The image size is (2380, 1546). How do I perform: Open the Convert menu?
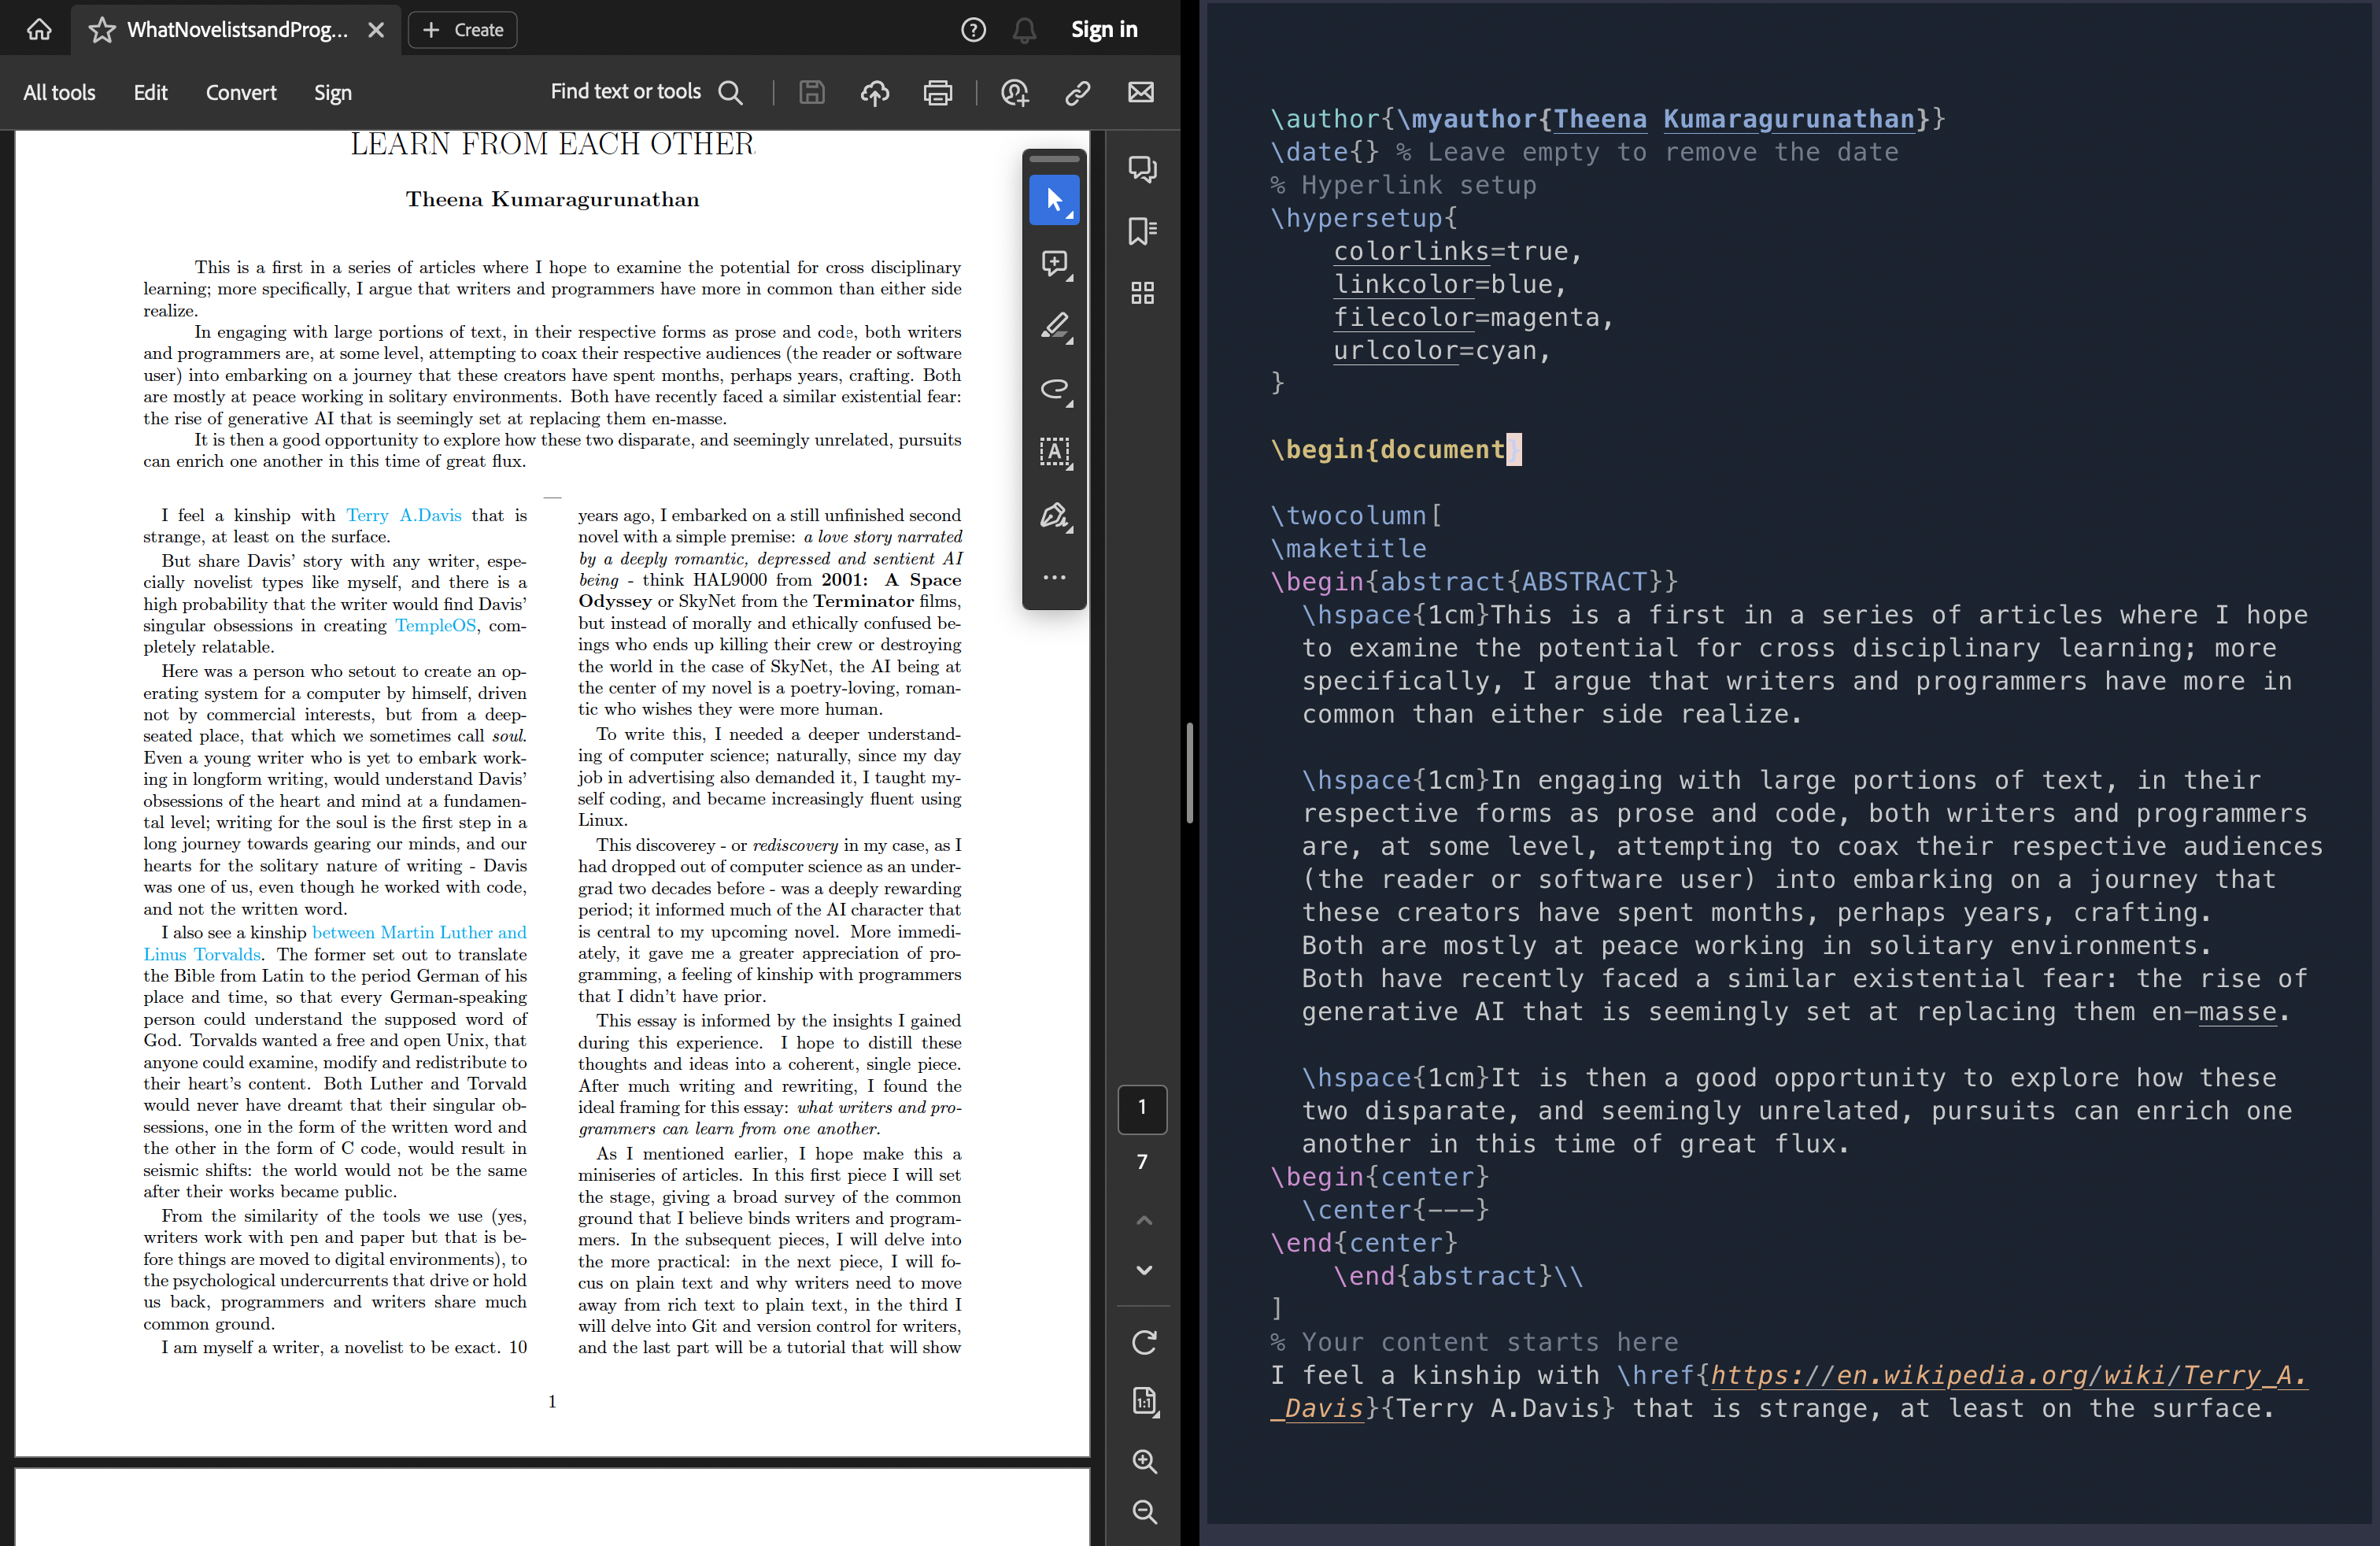[x=241, y=93]
